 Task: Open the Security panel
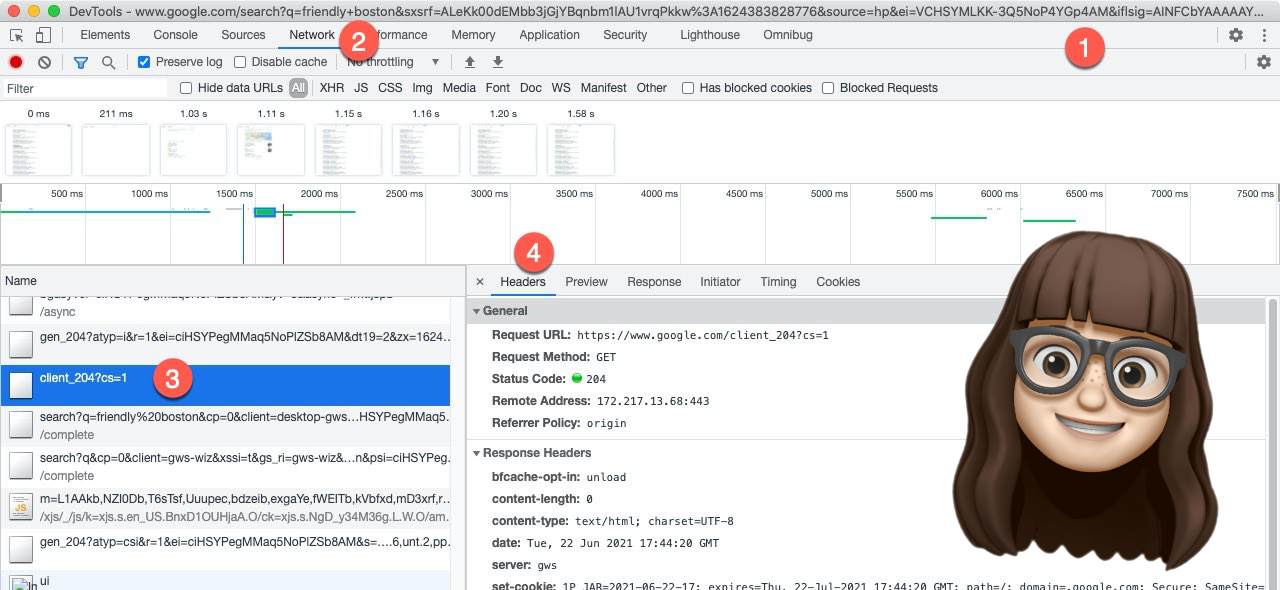tap(625, 35)
